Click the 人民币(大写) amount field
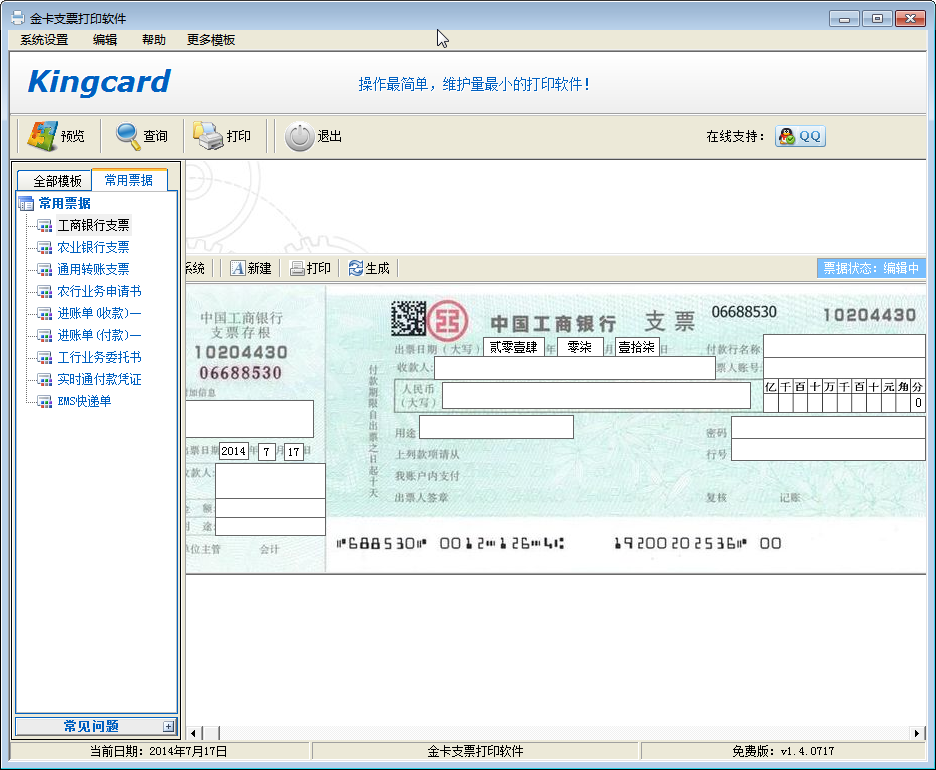Viewport: 936px width, 770px height. pos(596,395)
